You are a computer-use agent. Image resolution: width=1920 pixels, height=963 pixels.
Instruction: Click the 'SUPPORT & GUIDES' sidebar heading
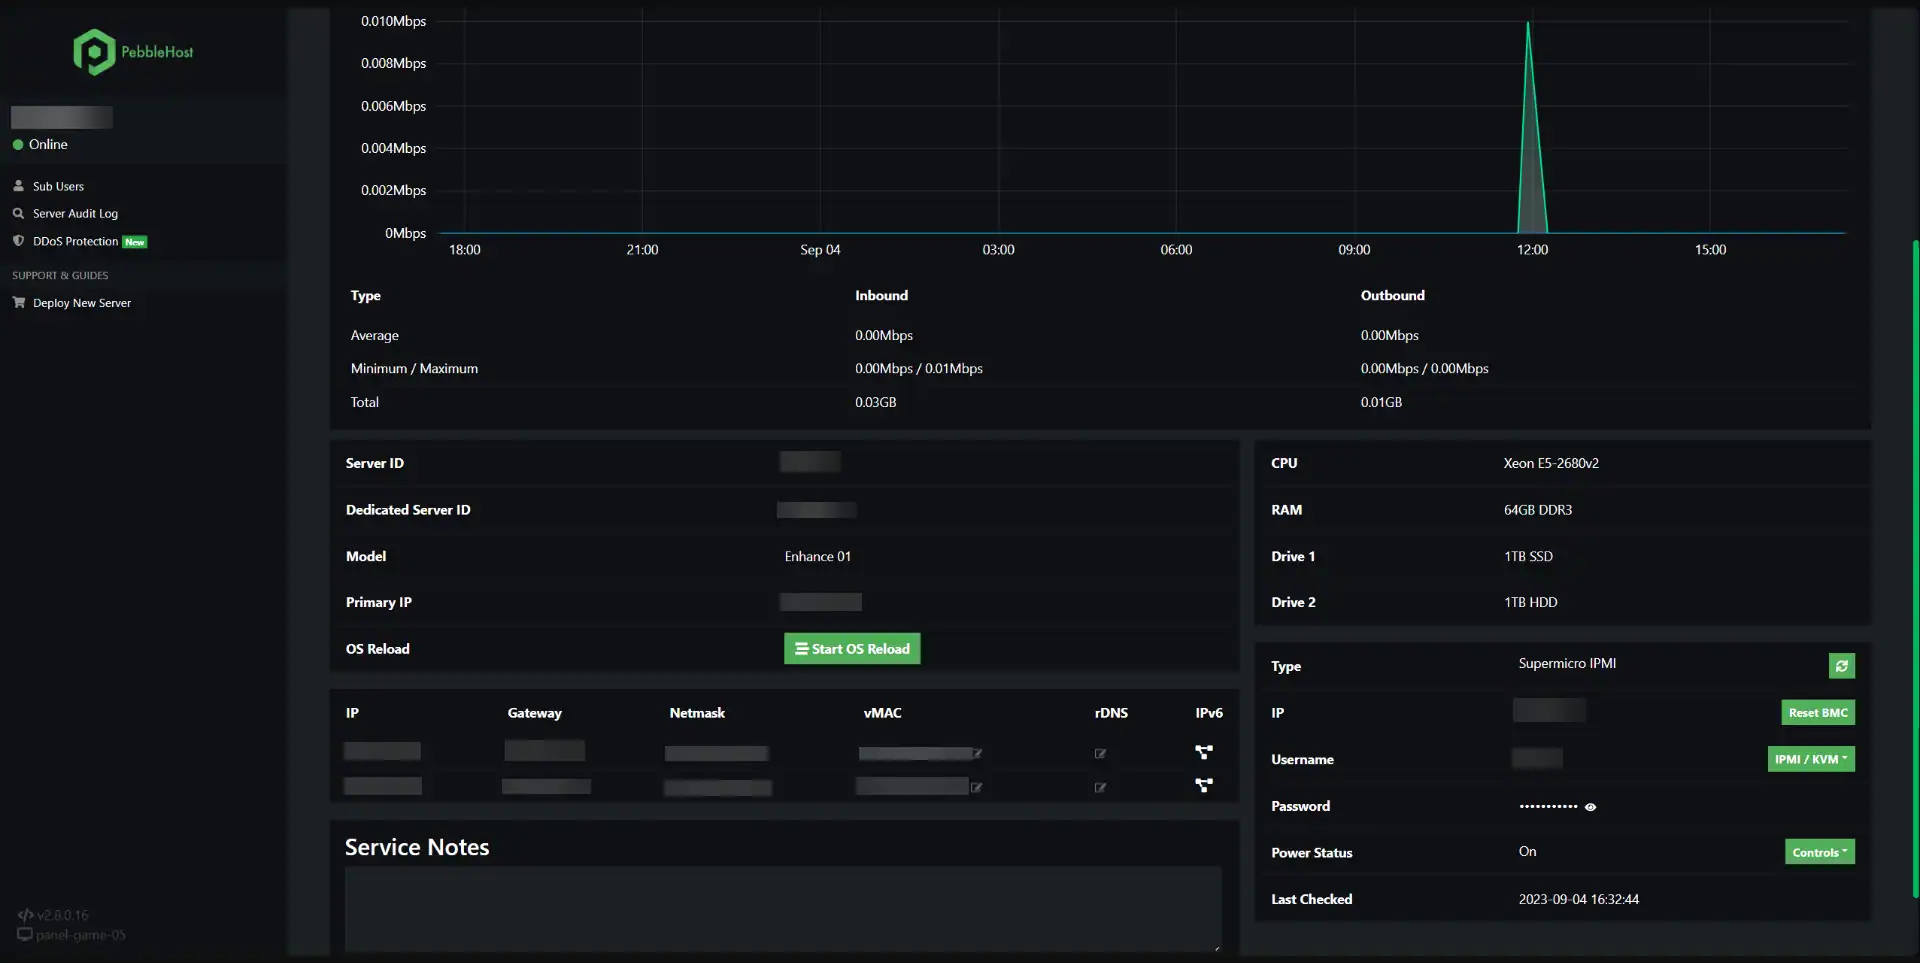point(60,276)
